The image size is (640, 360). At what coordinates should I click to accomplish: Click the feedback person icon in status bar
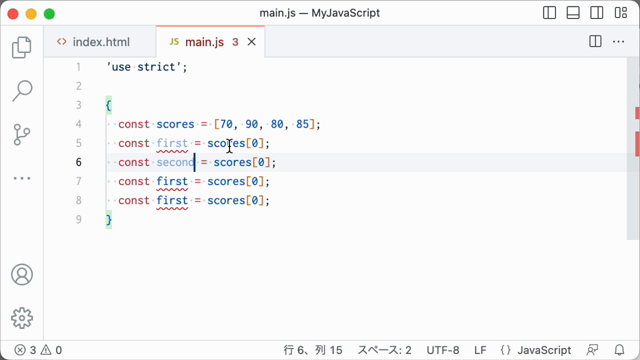592,350
